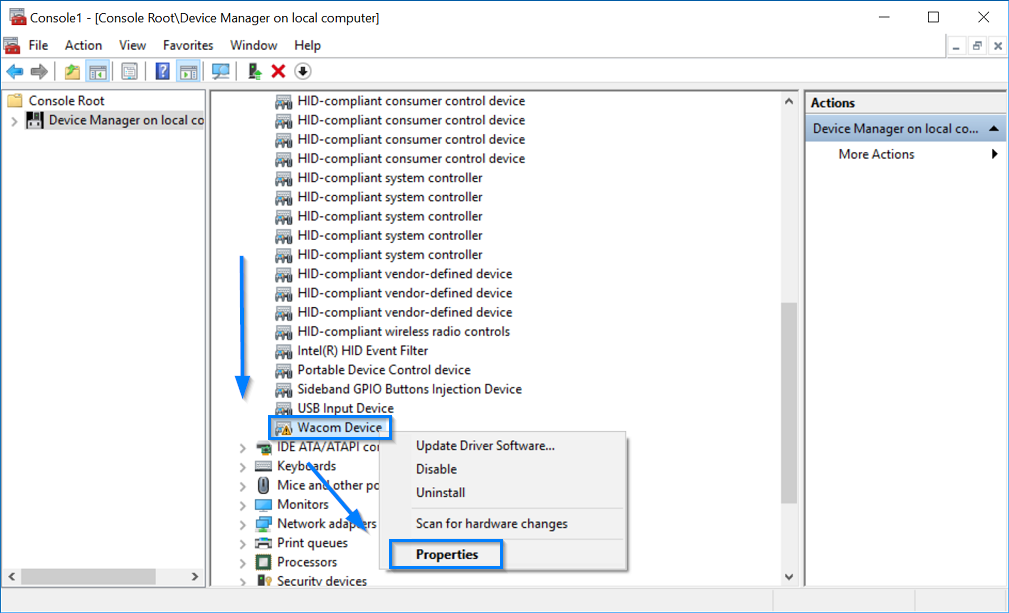Select the USB Input Device entry
This screenshot has height=613, width=1009.
coord(345,408)
